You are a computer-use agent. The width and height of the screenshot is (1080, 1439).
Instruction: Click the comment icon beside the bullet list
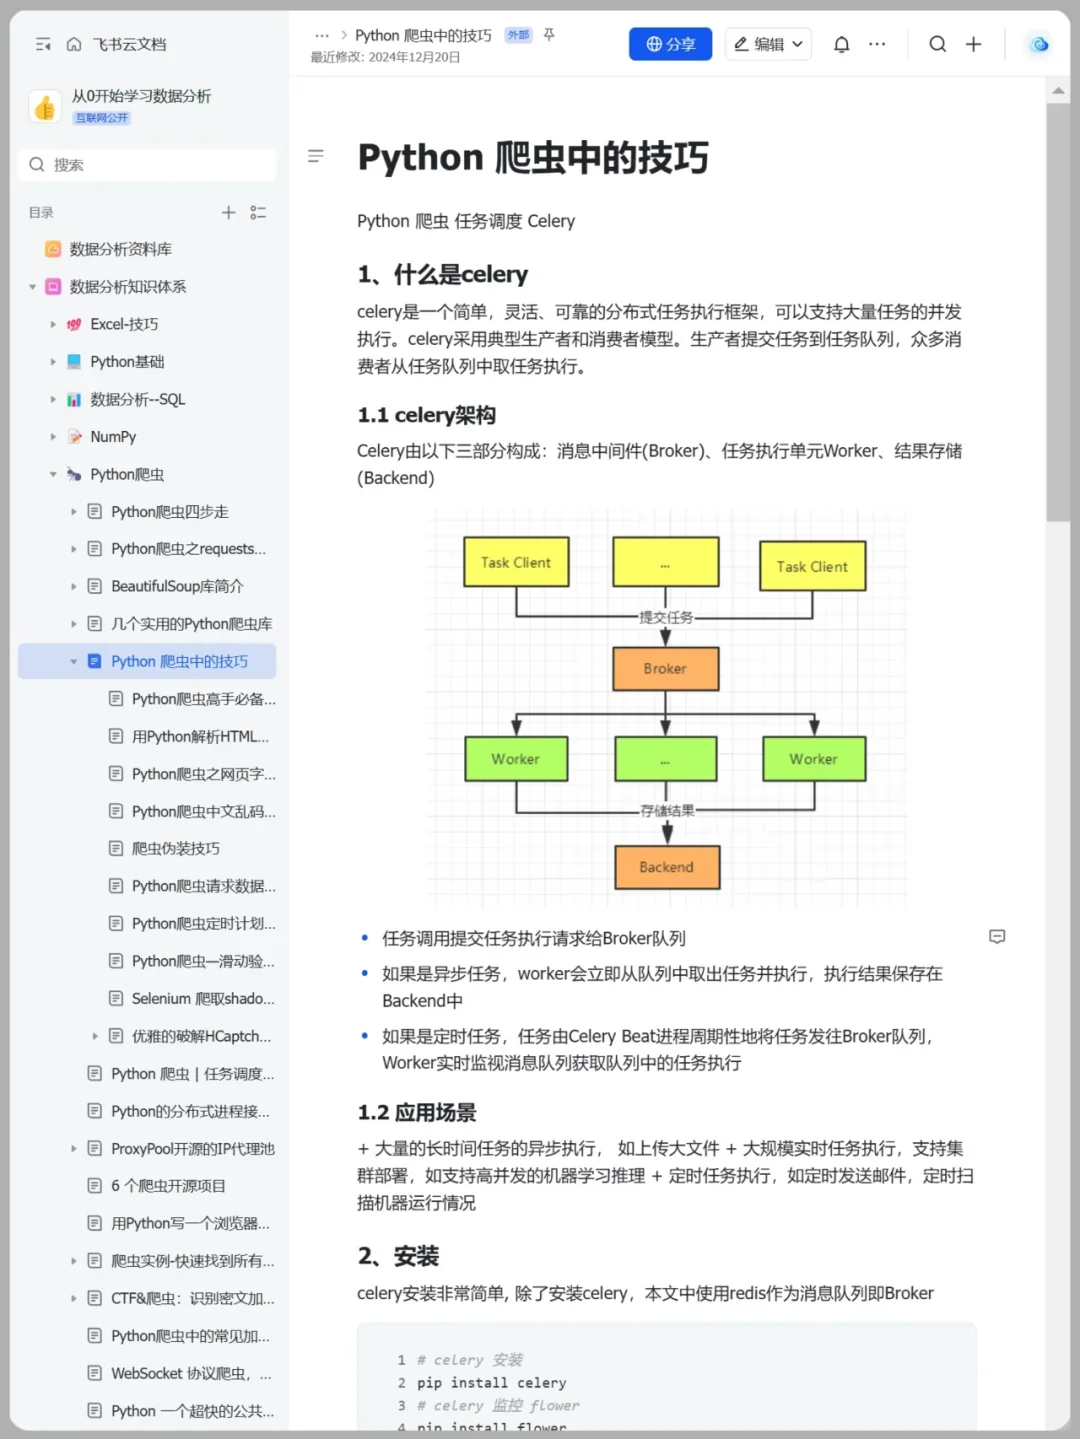point(997,937)
